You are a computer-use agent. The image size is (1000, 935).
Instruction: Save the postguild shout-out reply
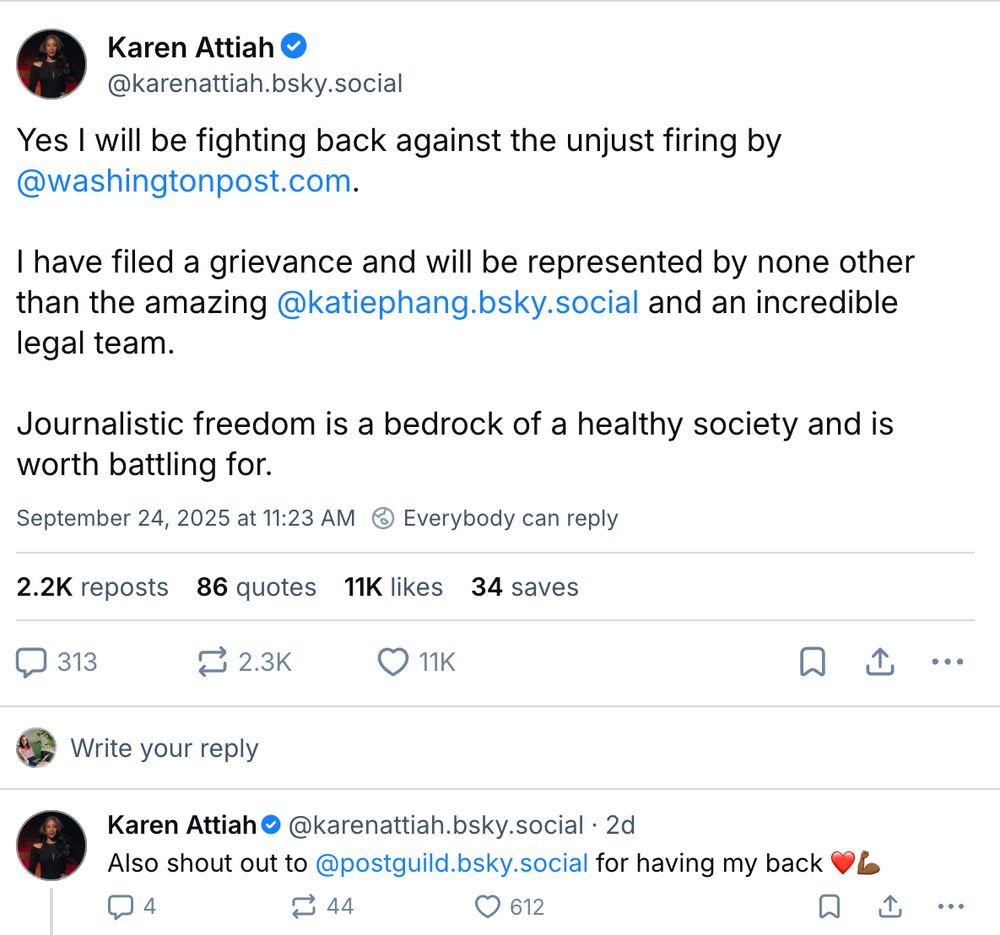coord(829,907)
